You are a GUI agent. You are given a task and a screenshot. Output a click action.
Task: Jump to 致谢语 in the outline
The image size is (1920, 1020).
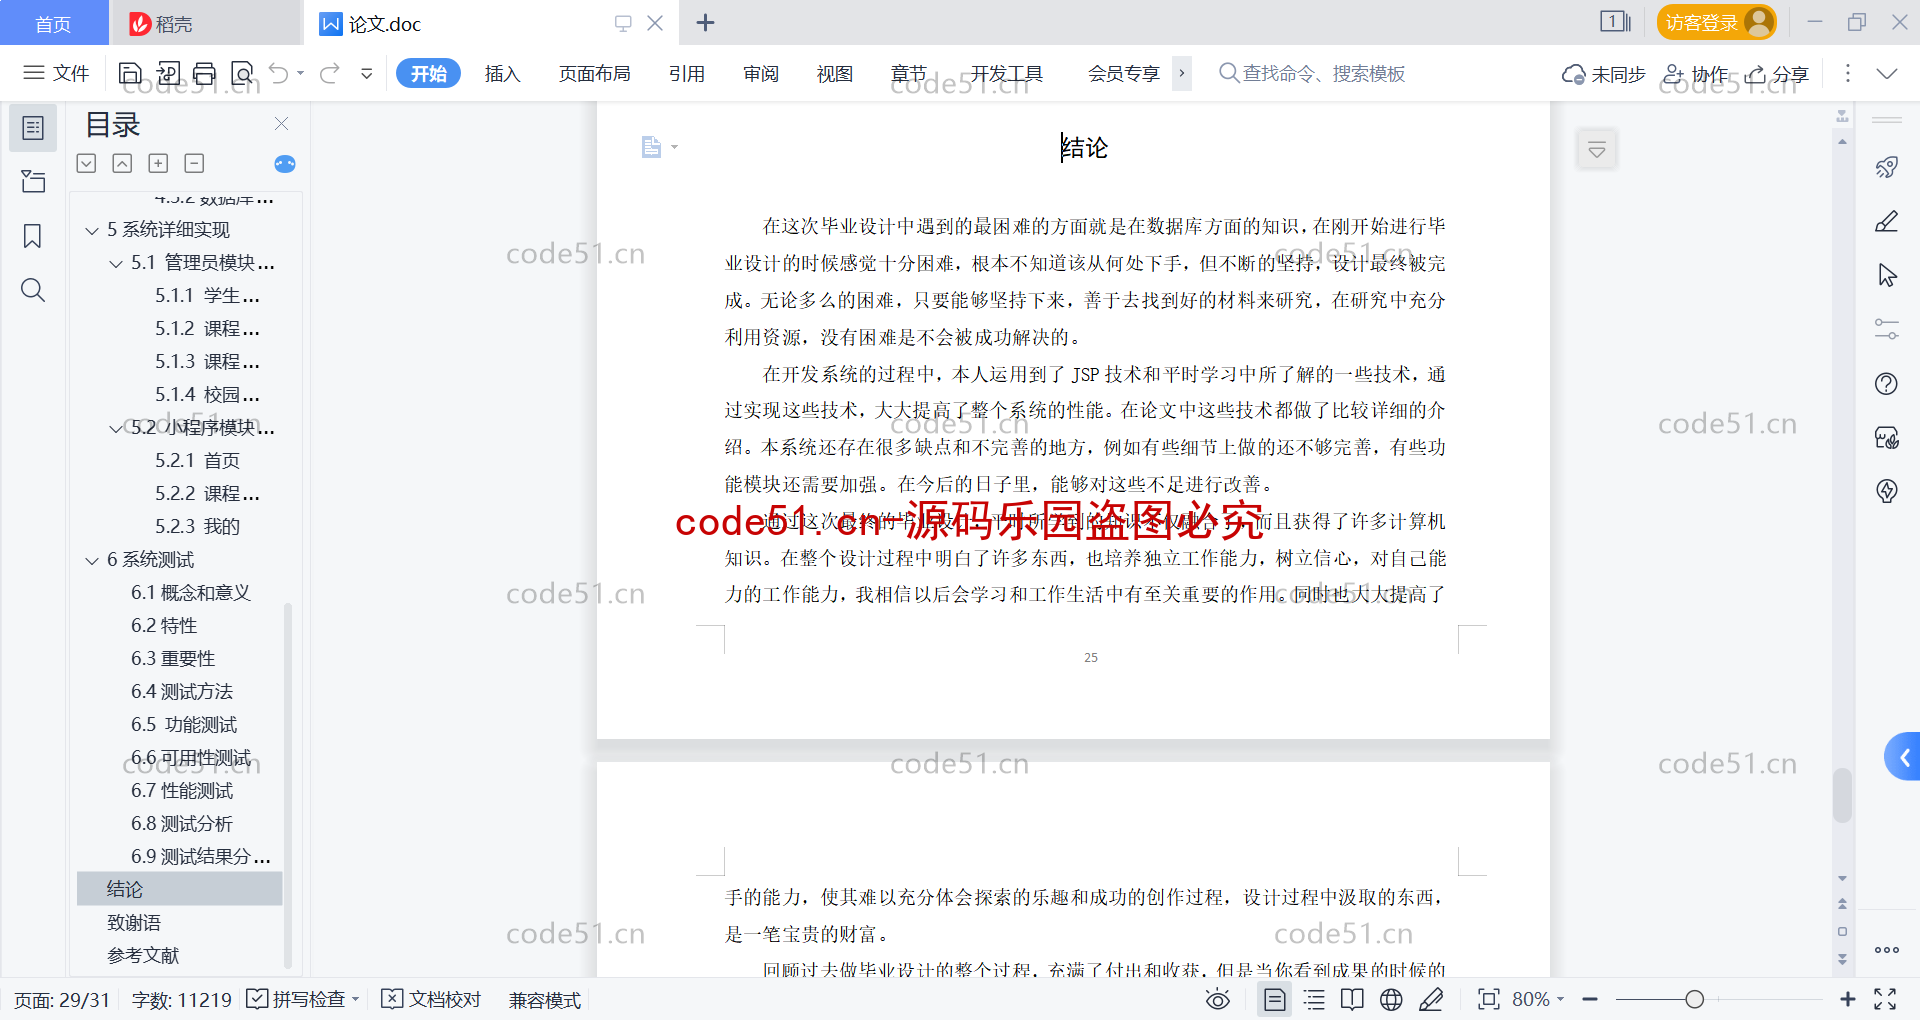click(x=134, y=923)
